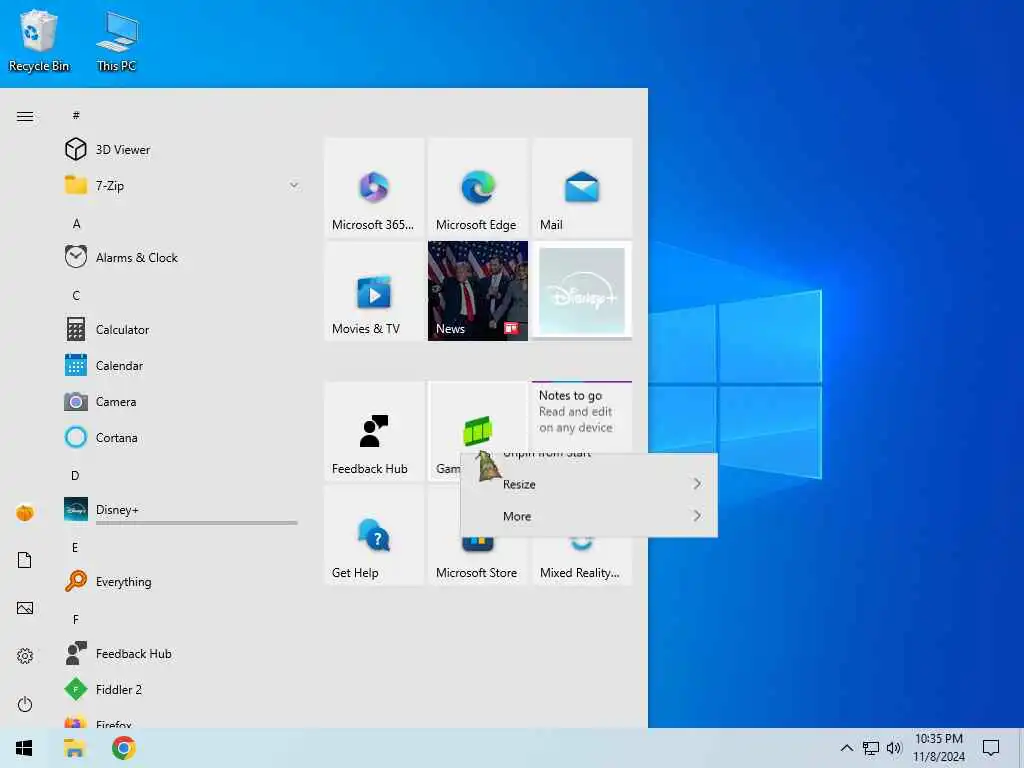Expand the 7-Zip folder chevron
The image size is (1024, 768).
point(294,185)
